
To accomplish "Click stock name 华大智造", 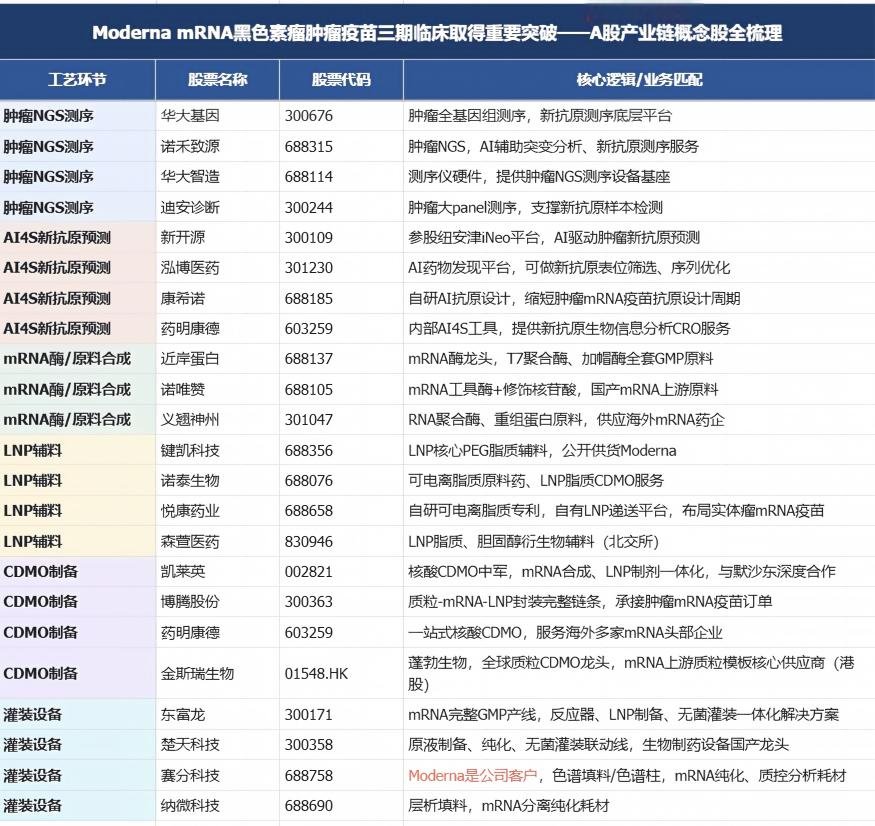I will coord(190,177).
